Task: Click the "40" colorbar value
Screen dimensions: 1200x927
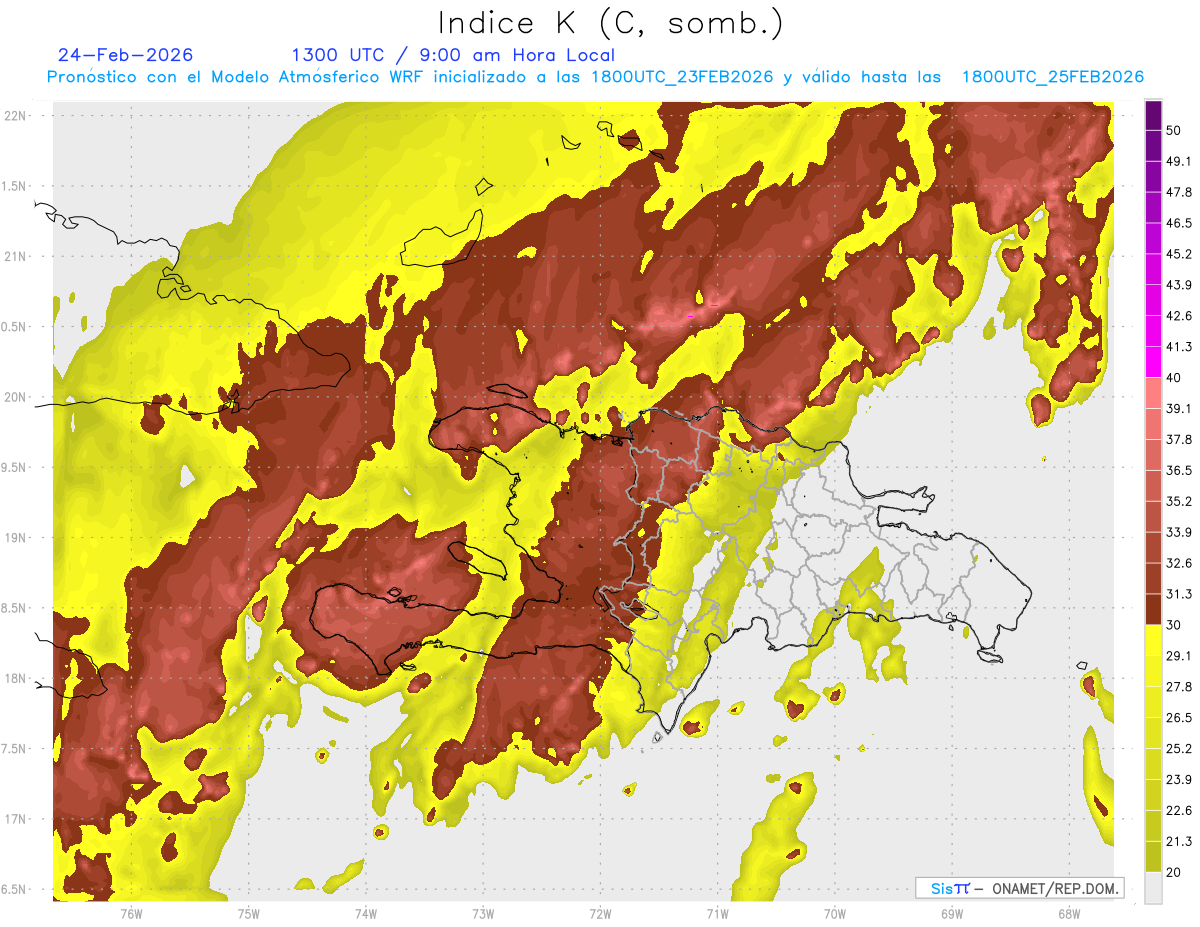Action: tap(1176, 378)
